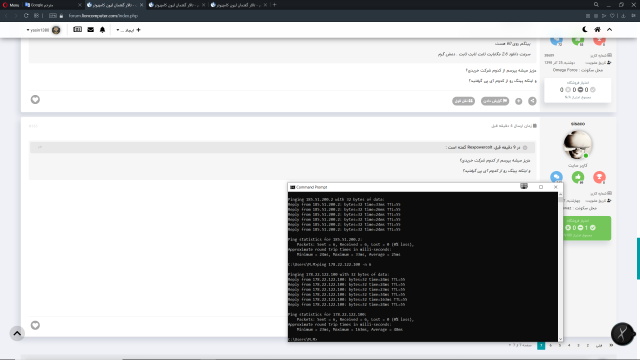
Task: Go back to previous page
Action: [x=6, y=16]
